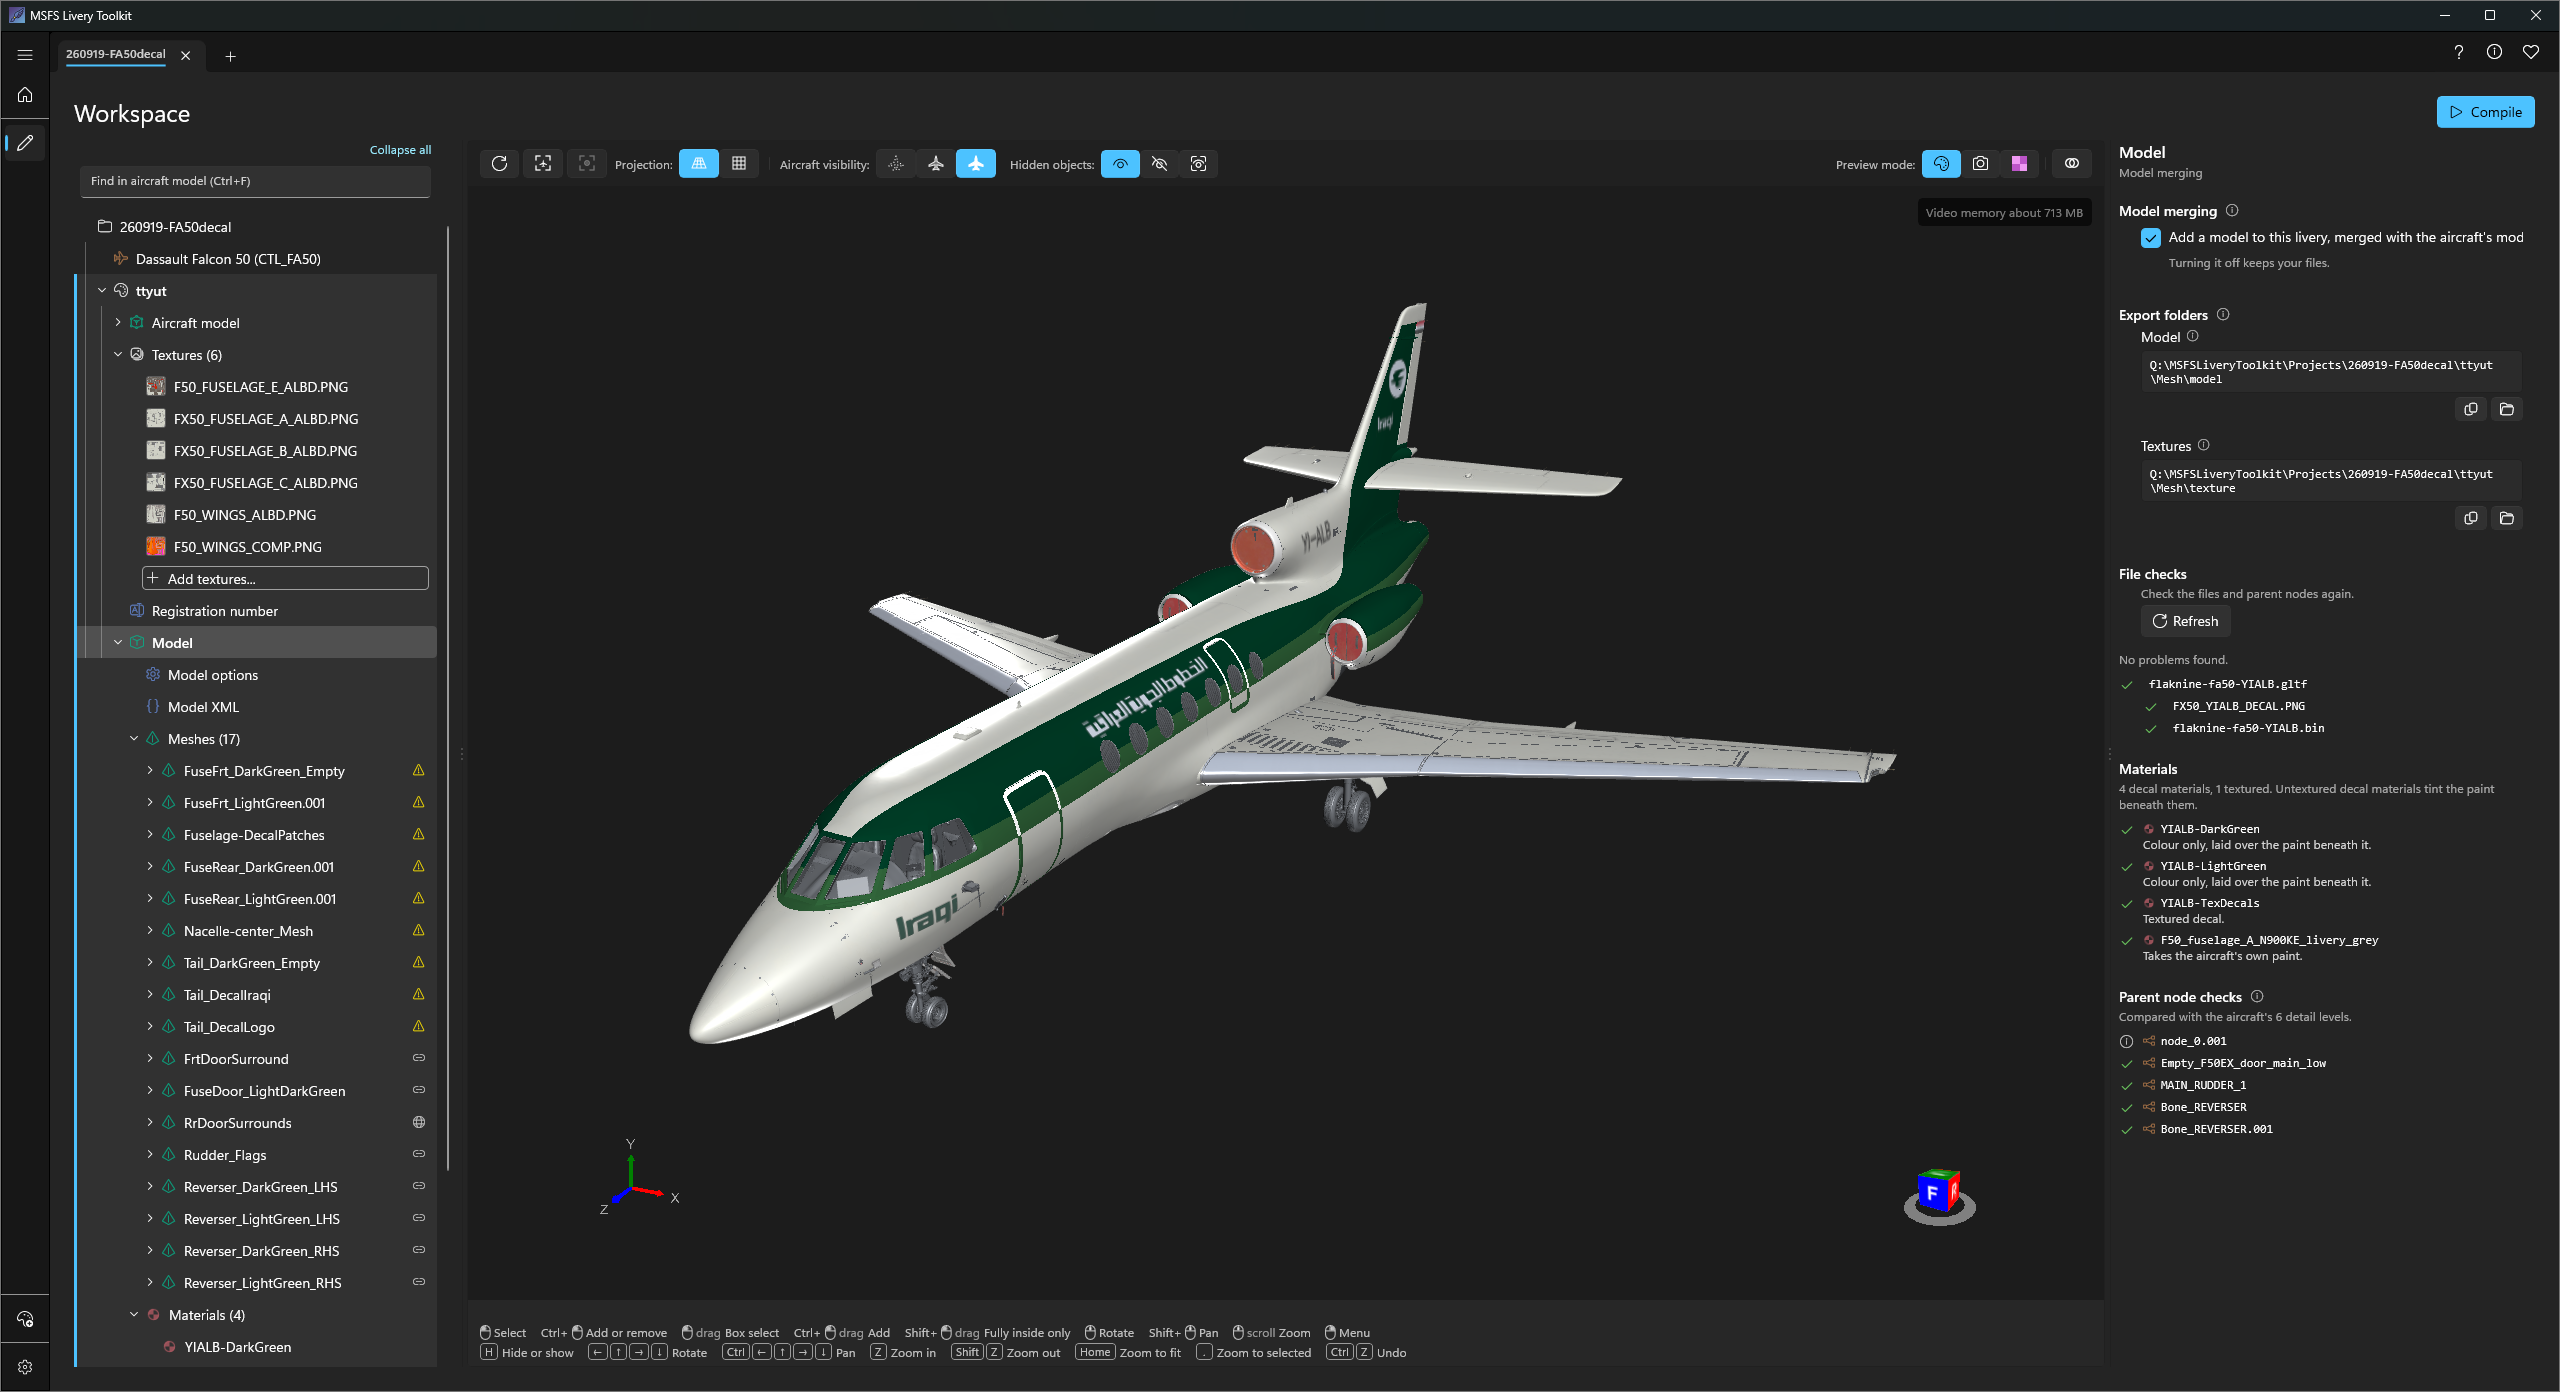This screenshot has width=2560, height=1392.
Task: Click the reload view circular arrow icon
Action: [x=499, y=164]
